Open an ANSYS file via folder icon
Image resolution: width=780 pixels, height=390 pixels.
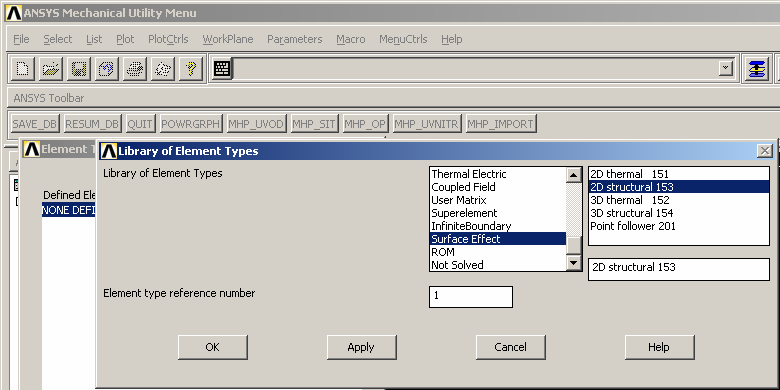tap(50, 69)
